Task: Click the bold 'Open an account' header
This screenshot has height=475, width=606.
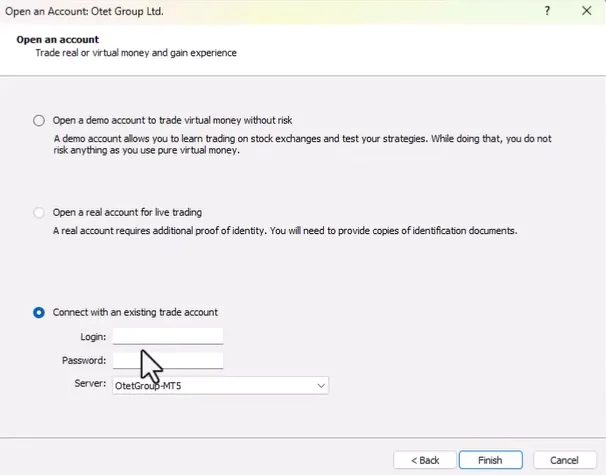Action: pyautogui.click(x=57, y=39)
